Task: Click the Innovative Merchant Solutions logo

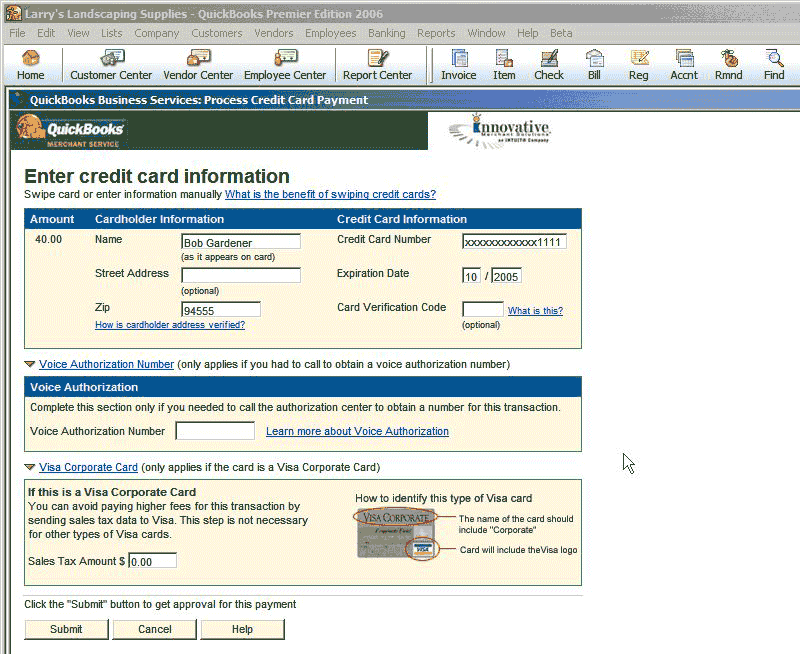Action: (499, 131)
